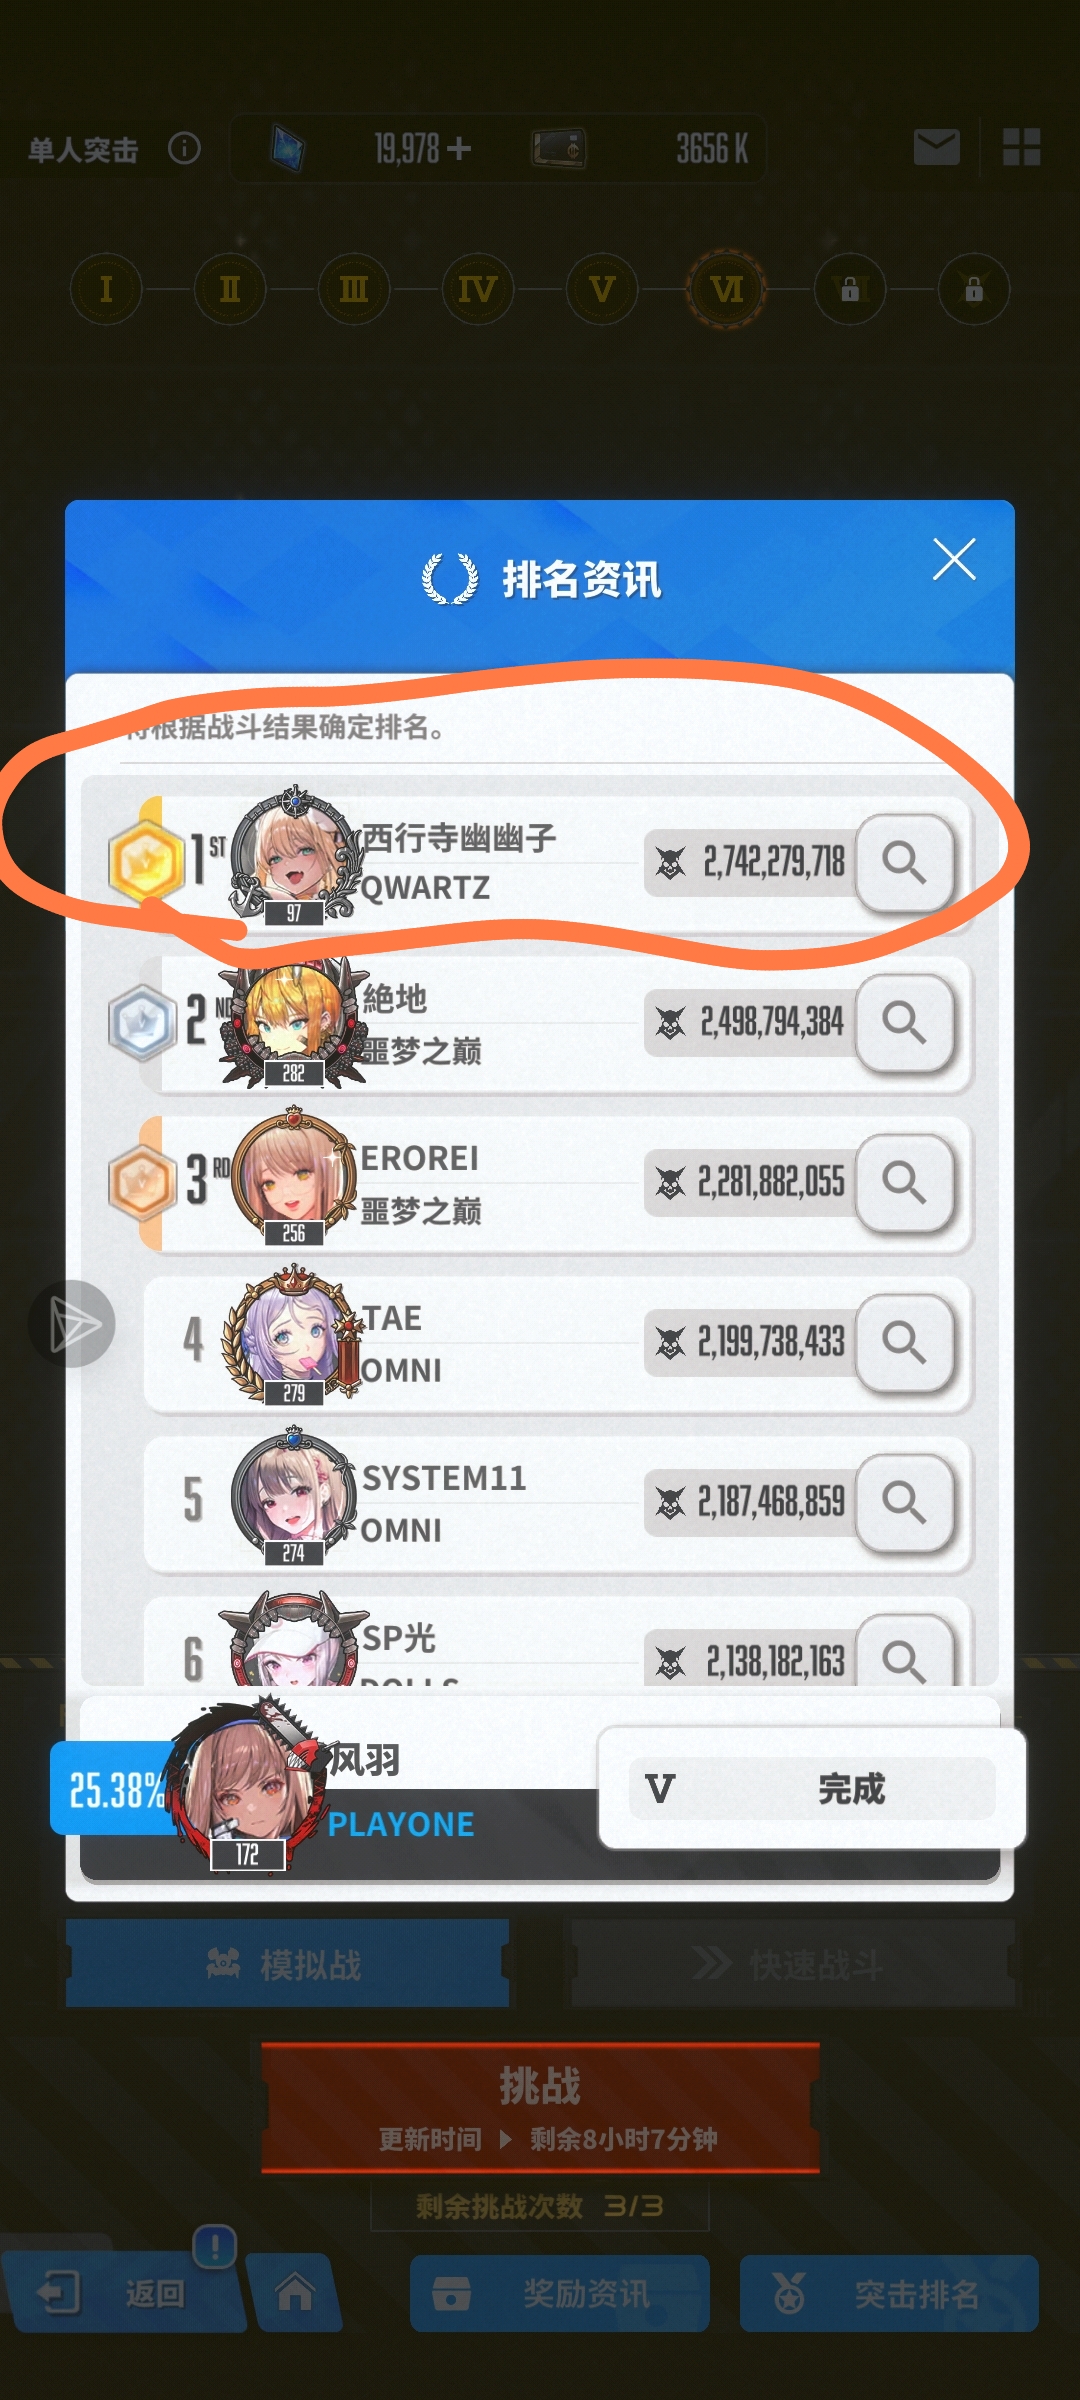Expand the stage V 完成 dropdown
The width and height of the screenshot is (1080, 2400).
812,1788
